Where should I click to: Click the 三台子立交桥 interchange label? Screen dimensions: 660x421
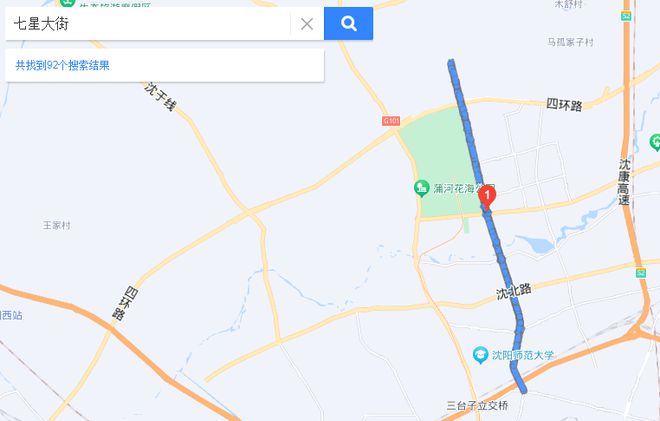pos(477,406)
